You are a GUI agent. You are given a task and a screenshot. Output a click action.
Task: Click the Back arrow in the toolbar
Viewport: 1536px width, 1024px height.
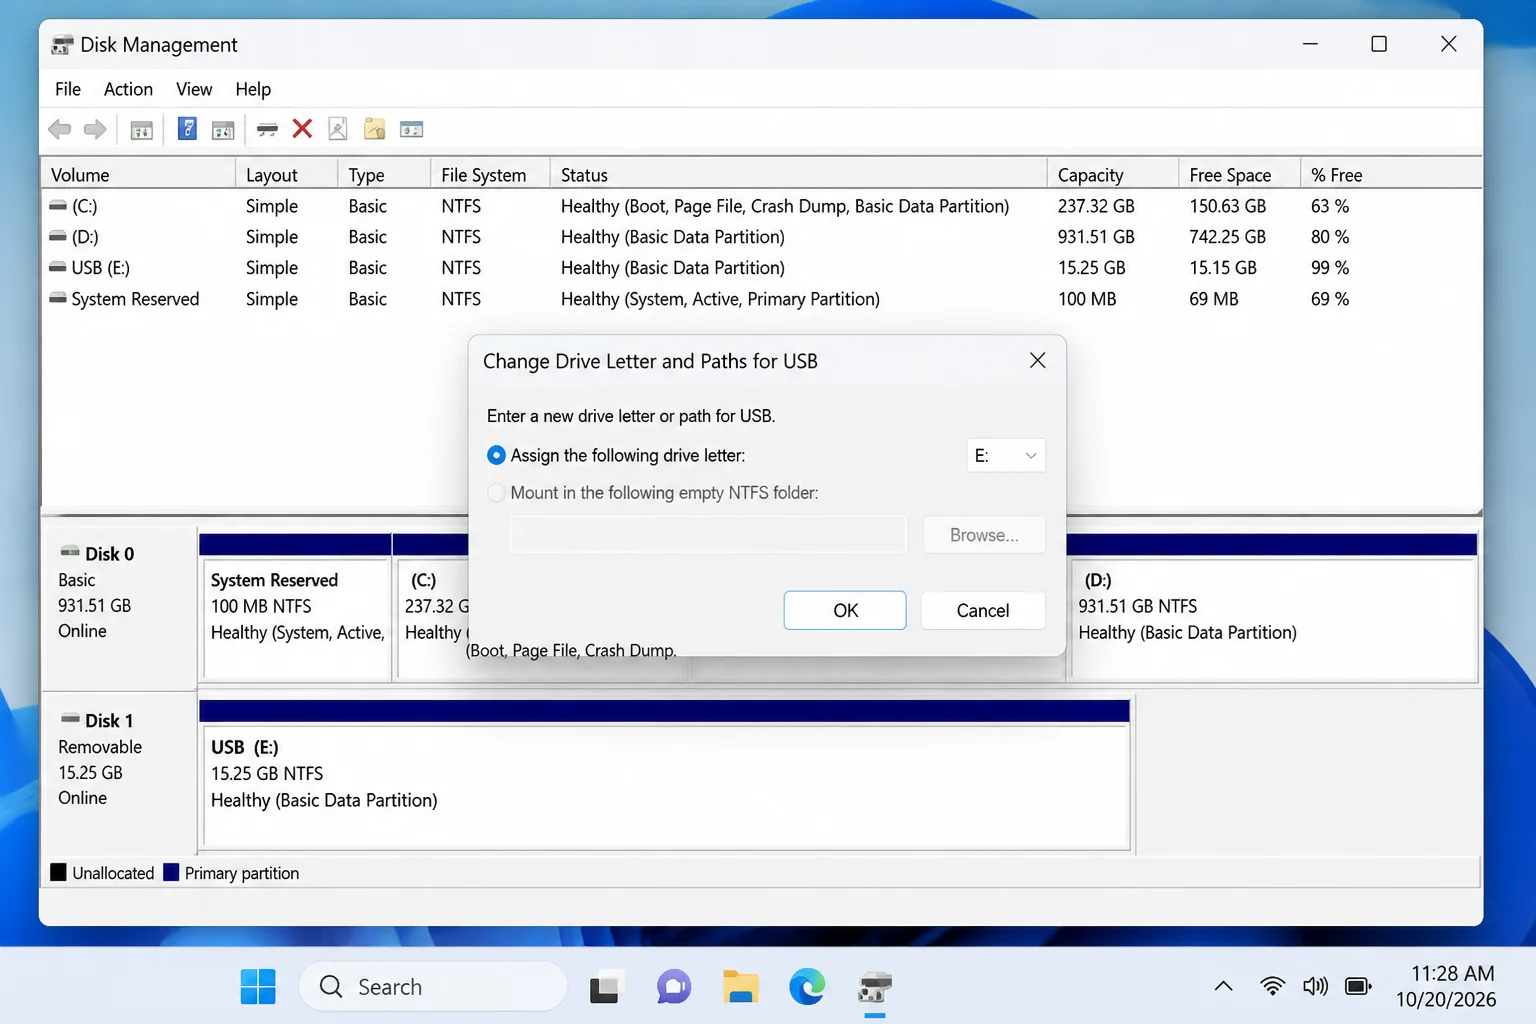pos(60,129)
